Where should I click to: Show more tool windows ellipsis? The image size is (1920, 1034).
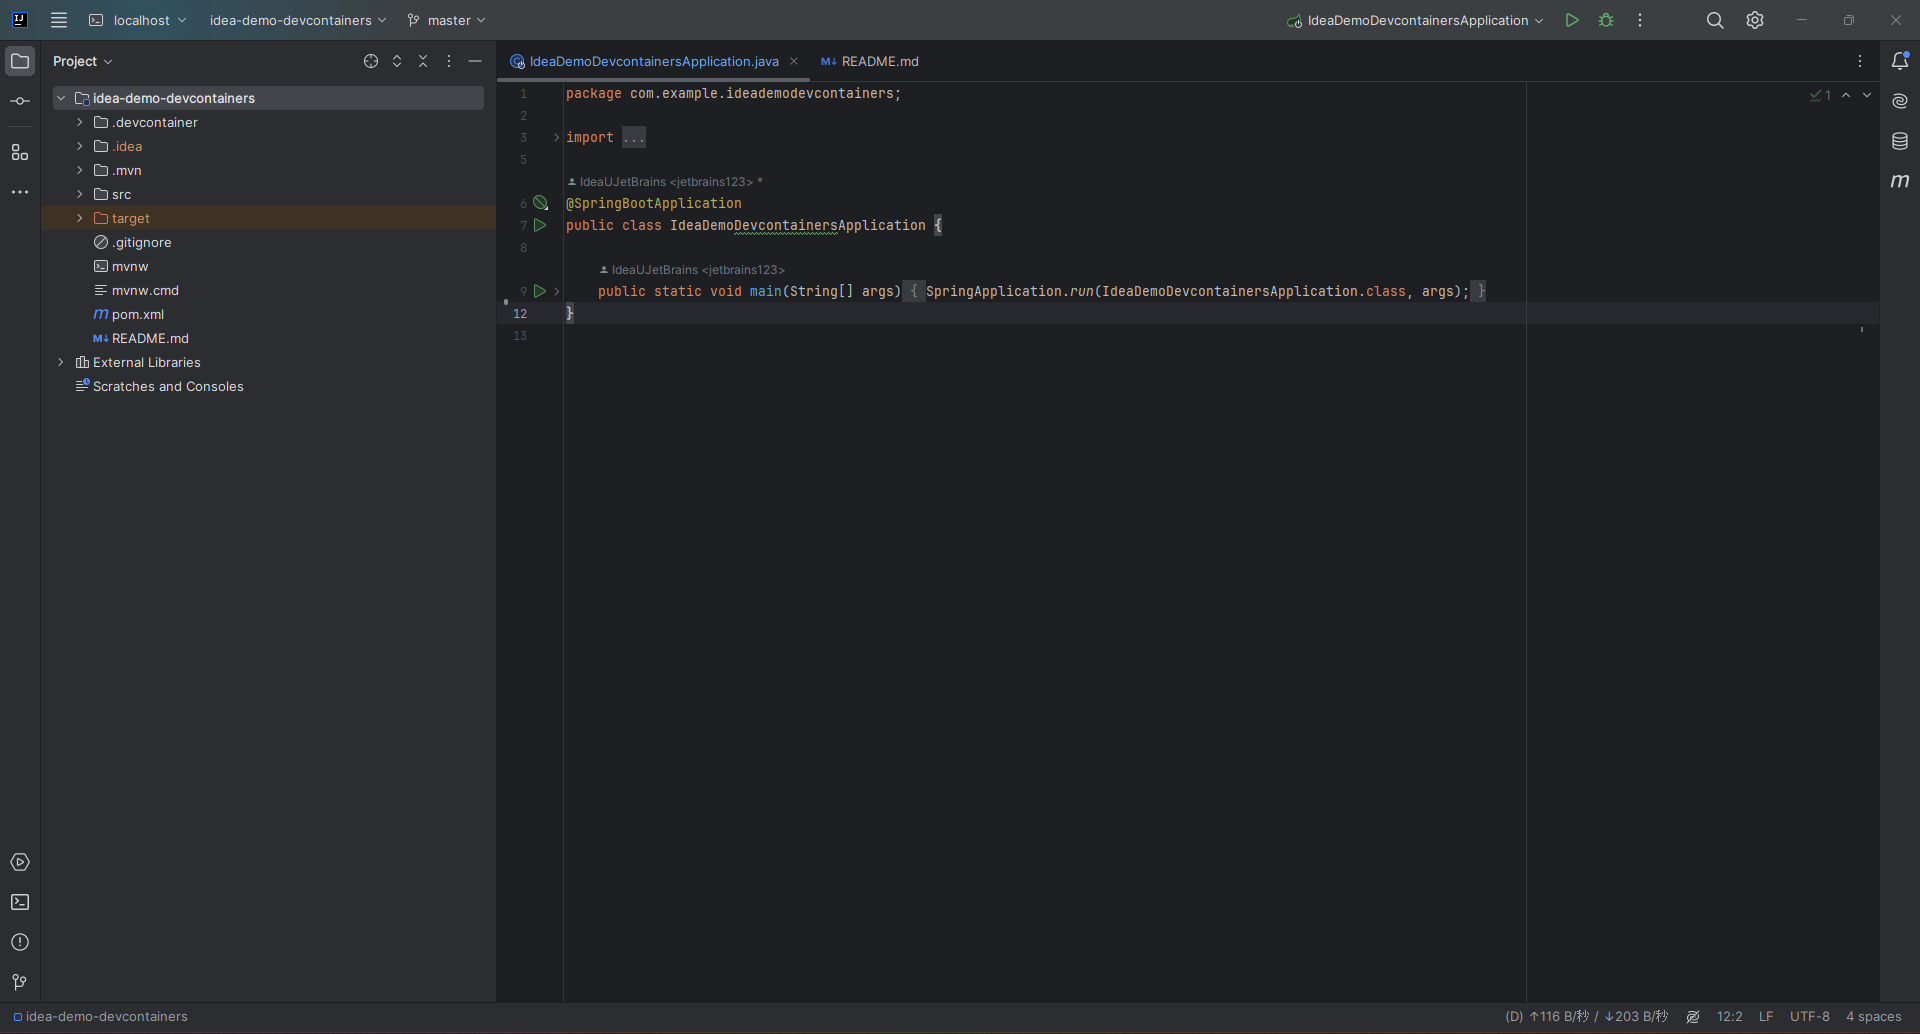coord(20,192)
